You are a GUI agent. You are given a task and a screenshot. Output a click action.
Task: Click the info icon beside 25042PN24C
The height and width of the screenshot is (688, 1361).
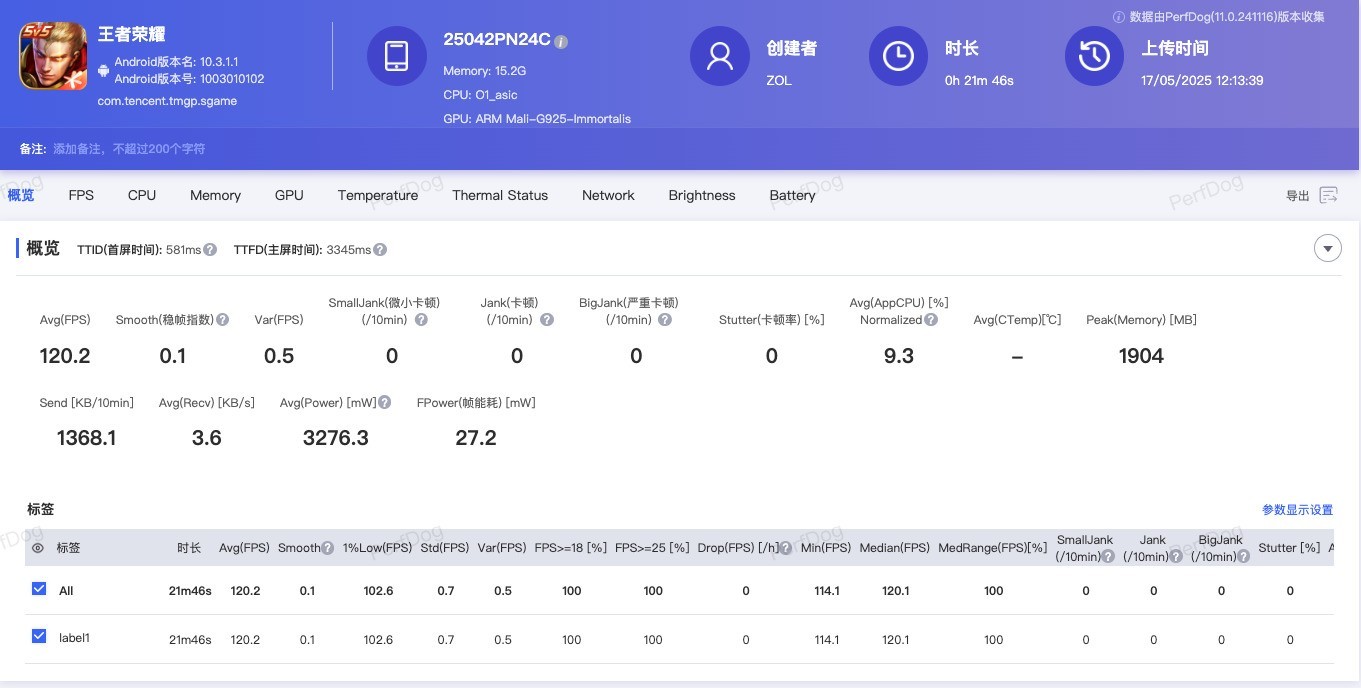coord(562,42)
